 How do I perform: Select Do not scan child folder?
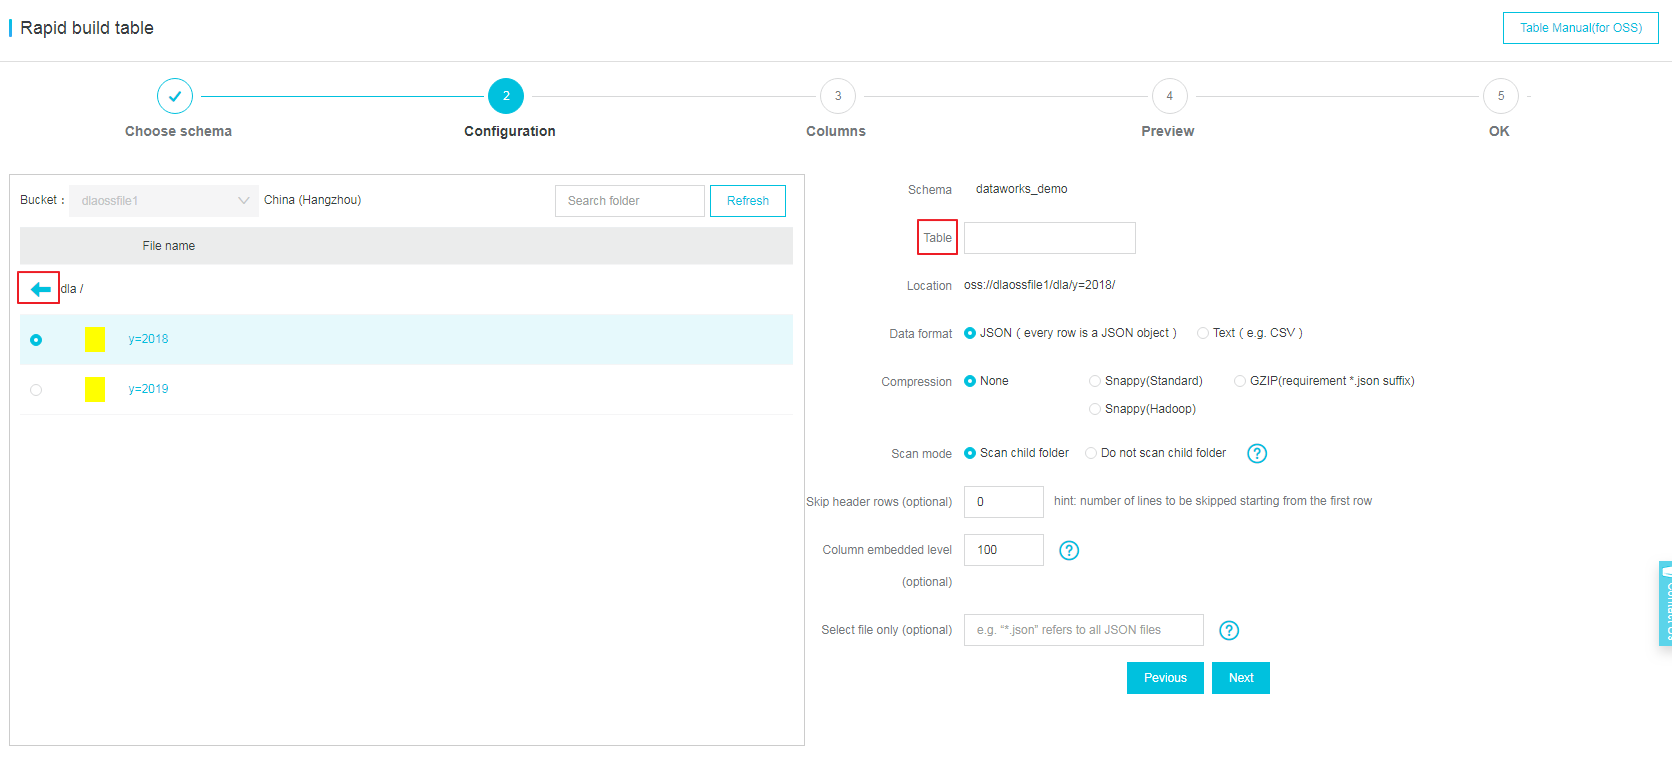(1091, 453)
